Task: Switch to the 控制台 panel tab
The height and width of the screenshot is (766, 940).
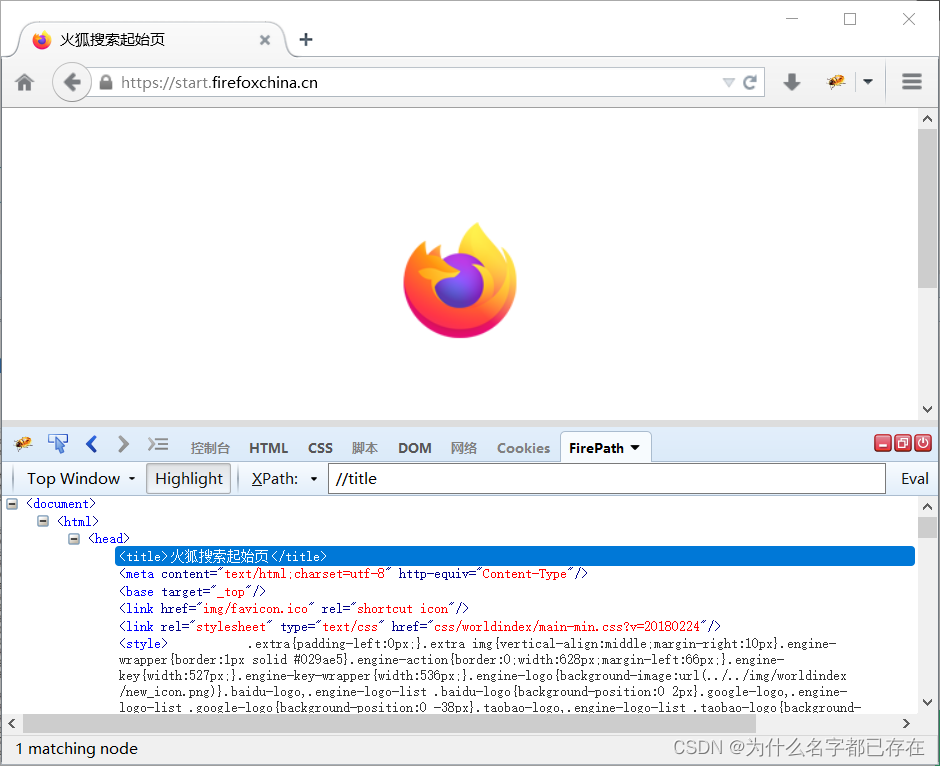Action: [x=210, y=448]
